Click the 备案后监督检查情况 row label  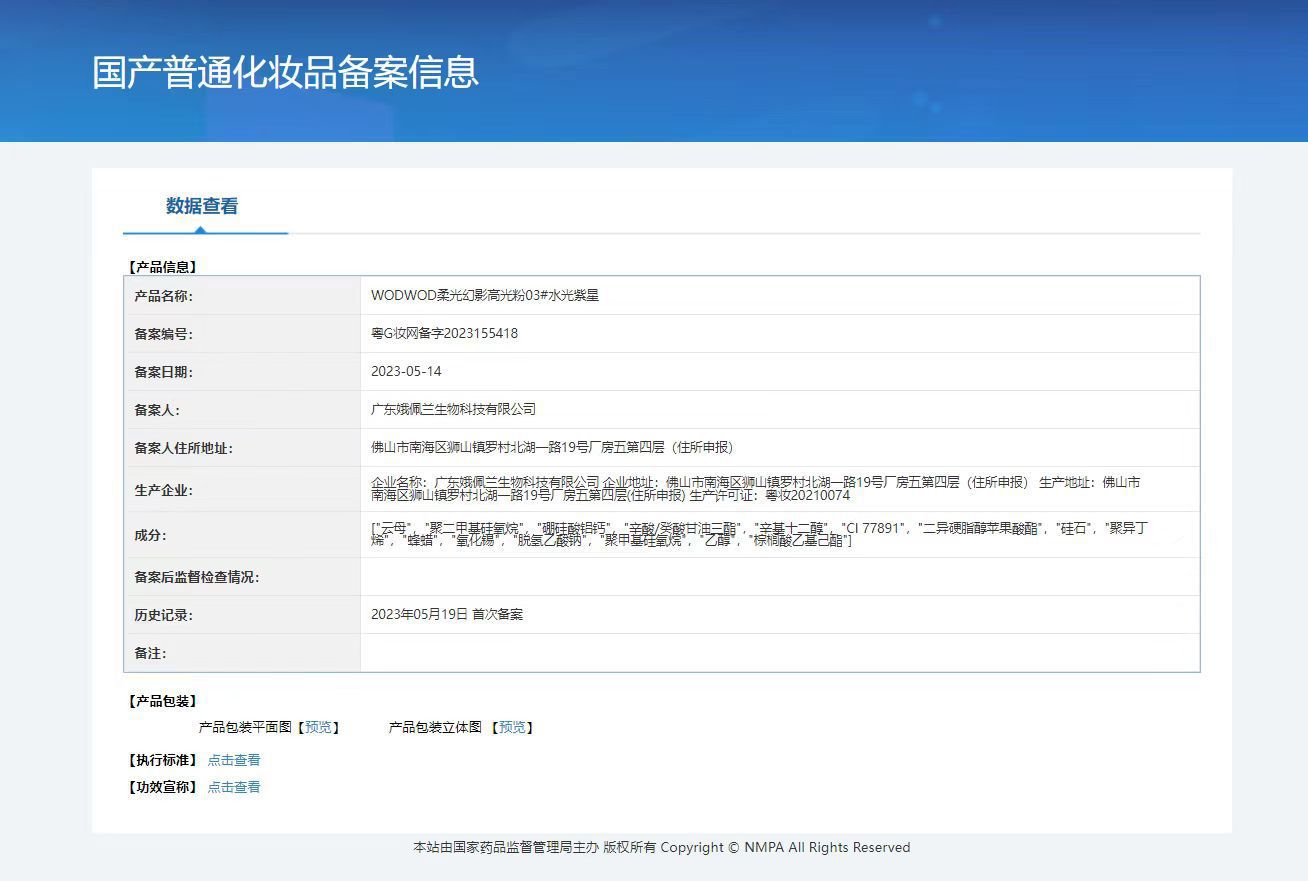pos(197,577)
